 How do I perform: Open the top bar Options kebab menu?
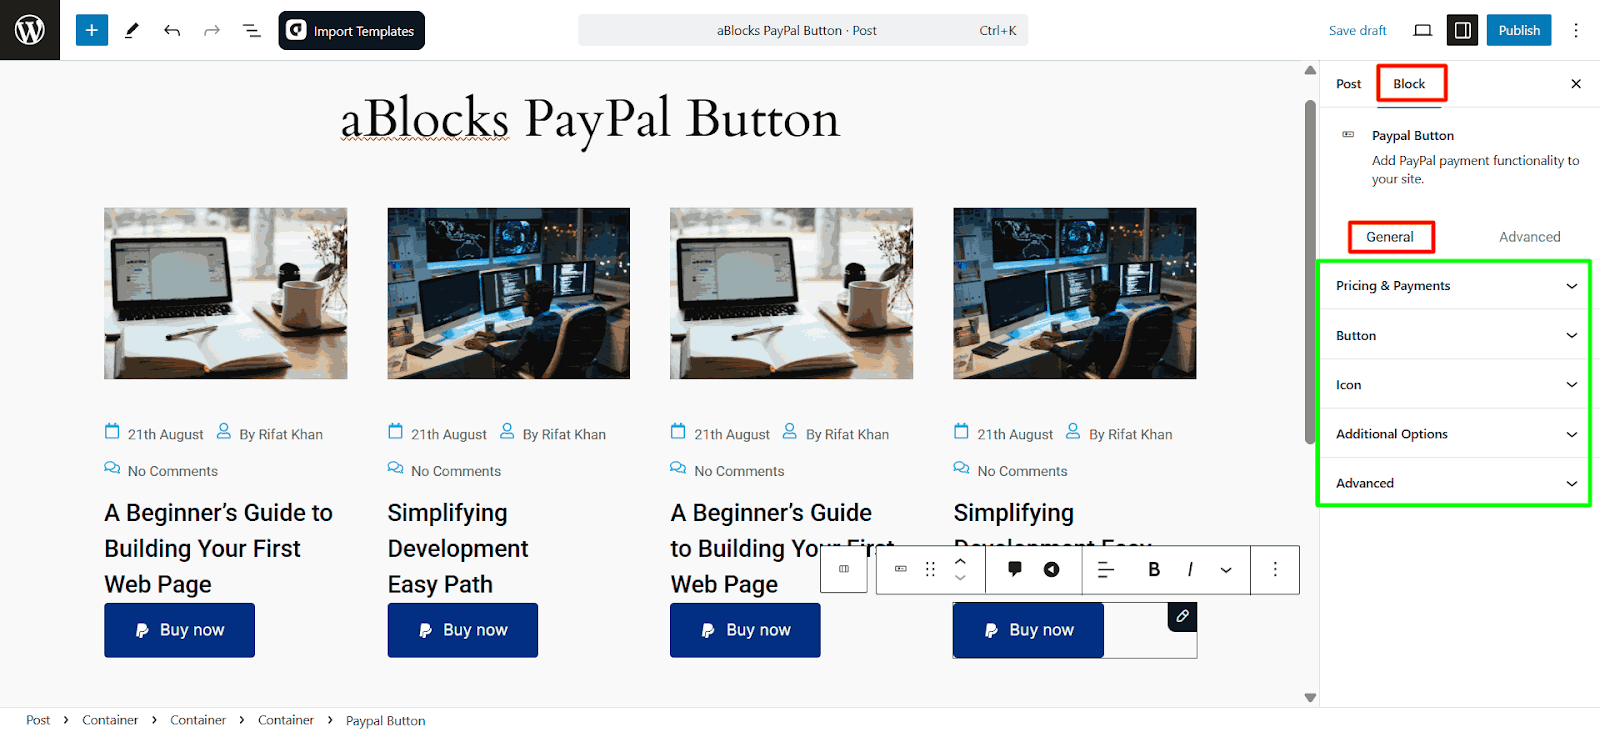pos(1576,30)
